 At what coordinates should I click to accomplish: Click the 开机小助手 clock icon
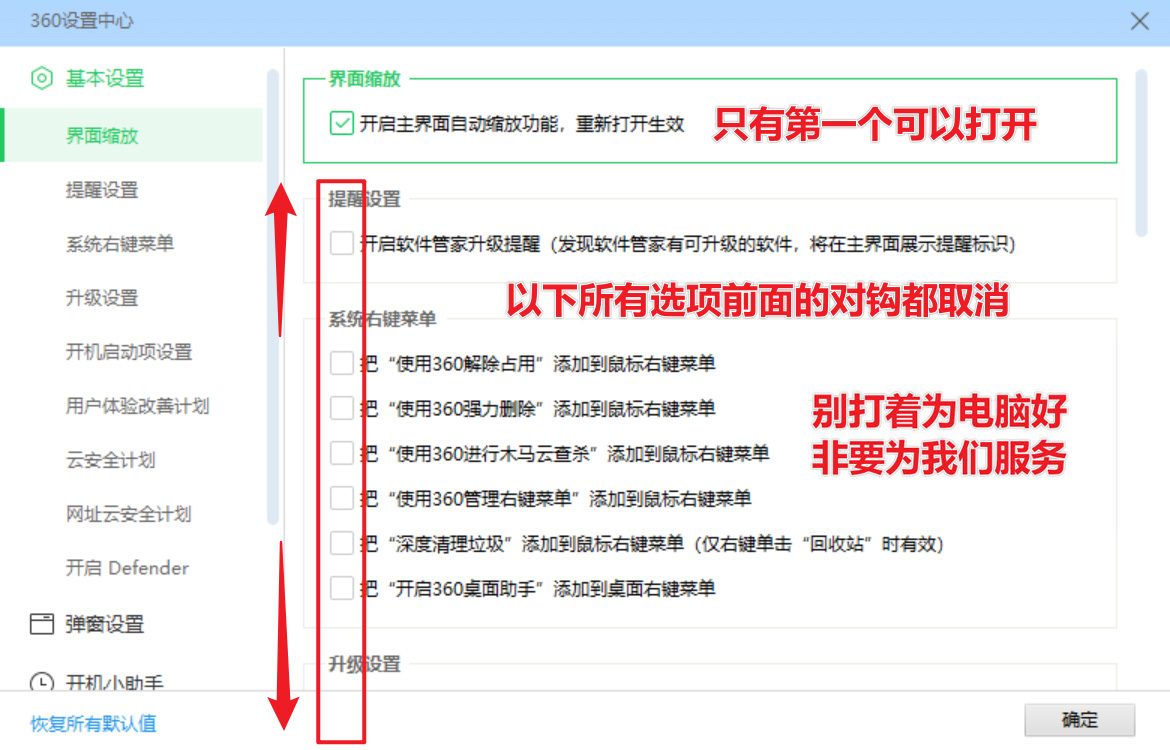[x=42, y=682]
